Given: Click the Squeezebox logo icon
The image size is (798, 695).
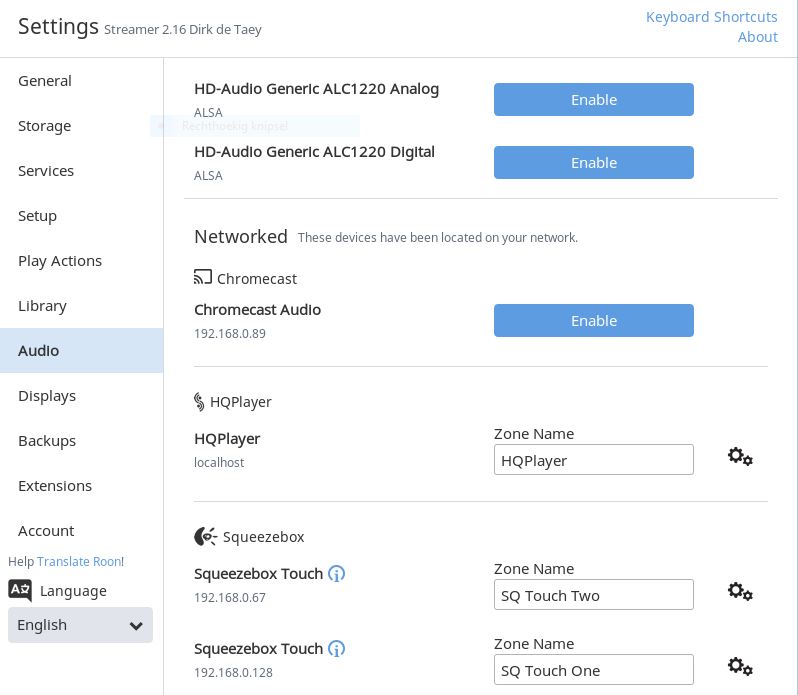Looking at the screenshot, I should coord(206,536).
